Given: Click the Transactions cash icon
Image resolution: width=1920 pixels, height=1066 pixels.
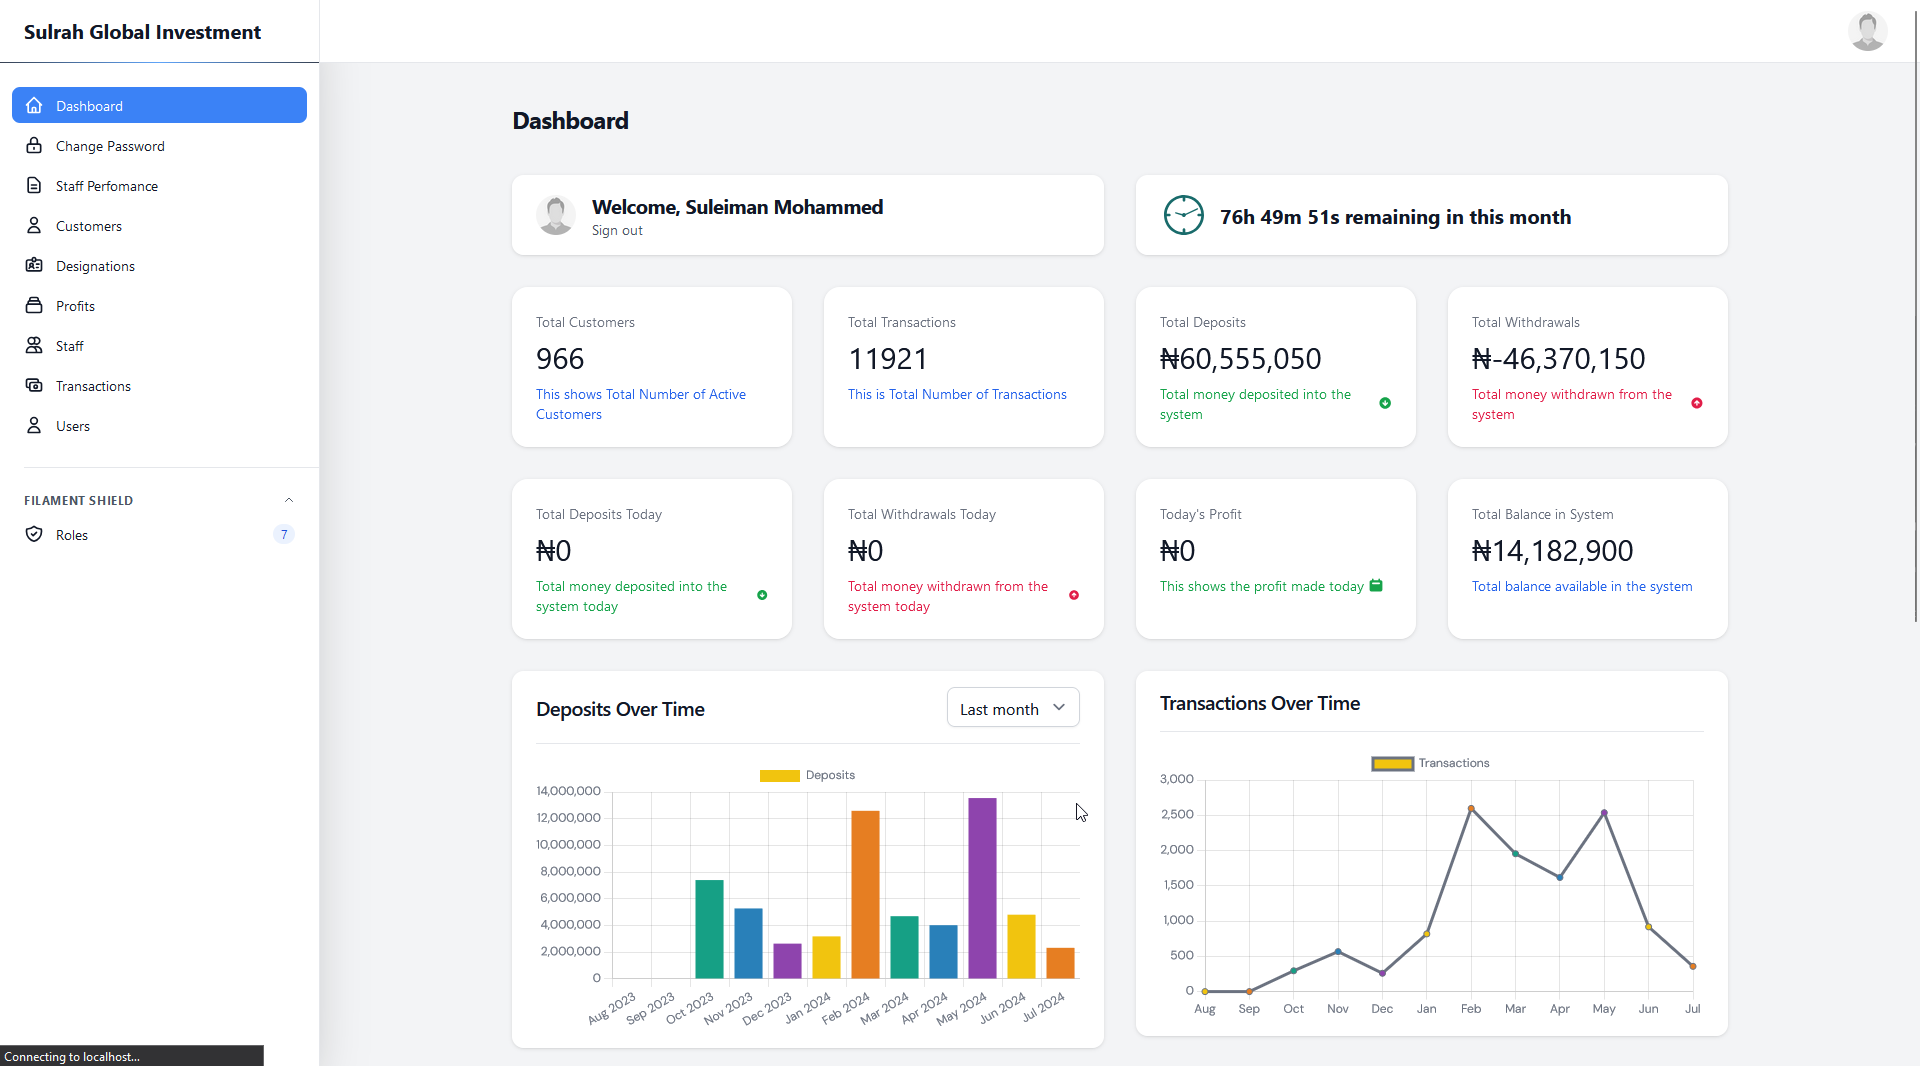Looking at the screenshot, I should click(34, 385).
